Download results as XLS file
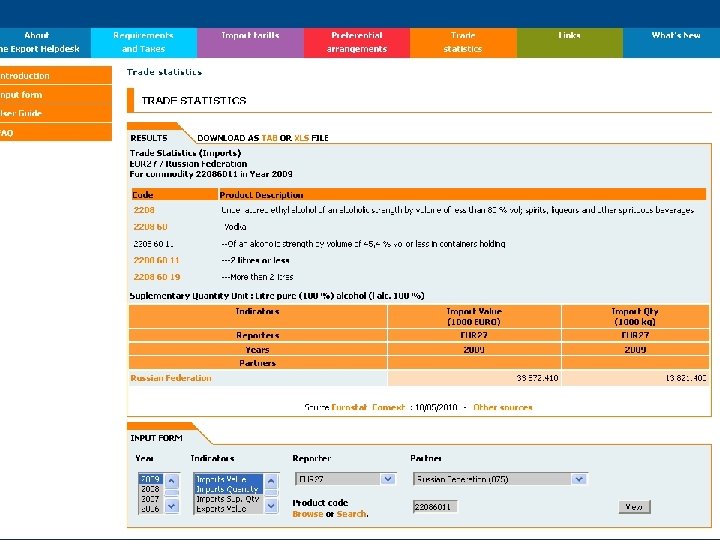 point(301,138)
